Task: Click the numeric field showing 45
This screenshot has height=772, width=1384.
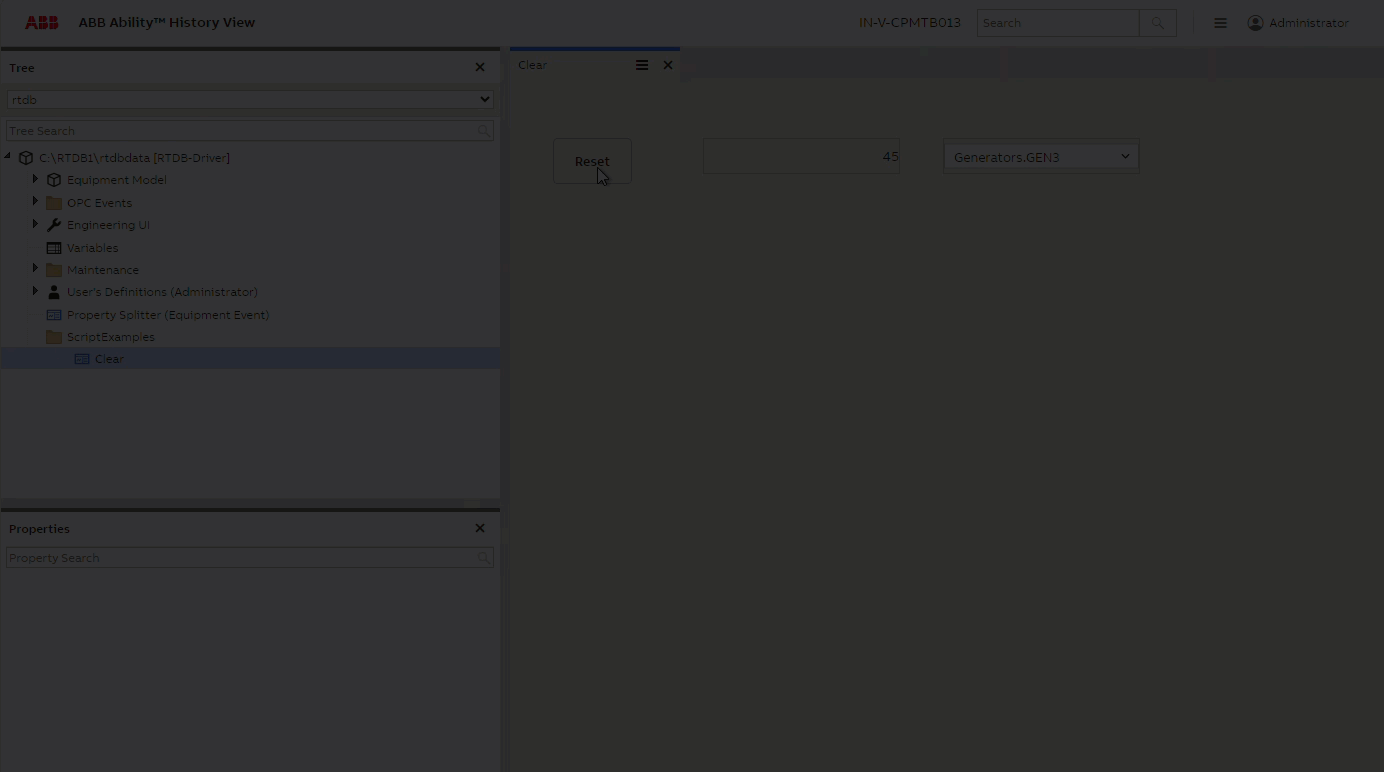Action: pyautogui.click(x=801, y=157)
